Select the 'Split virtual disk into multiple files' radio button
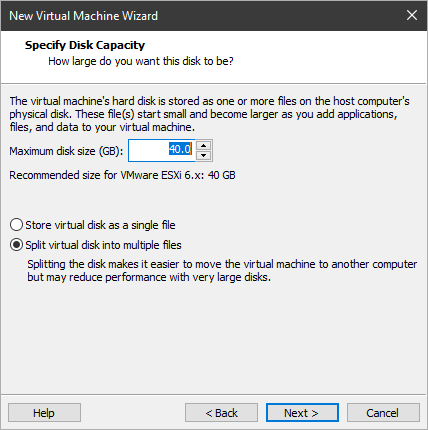This screenshot has width=428, height=430. pos(16,245)
